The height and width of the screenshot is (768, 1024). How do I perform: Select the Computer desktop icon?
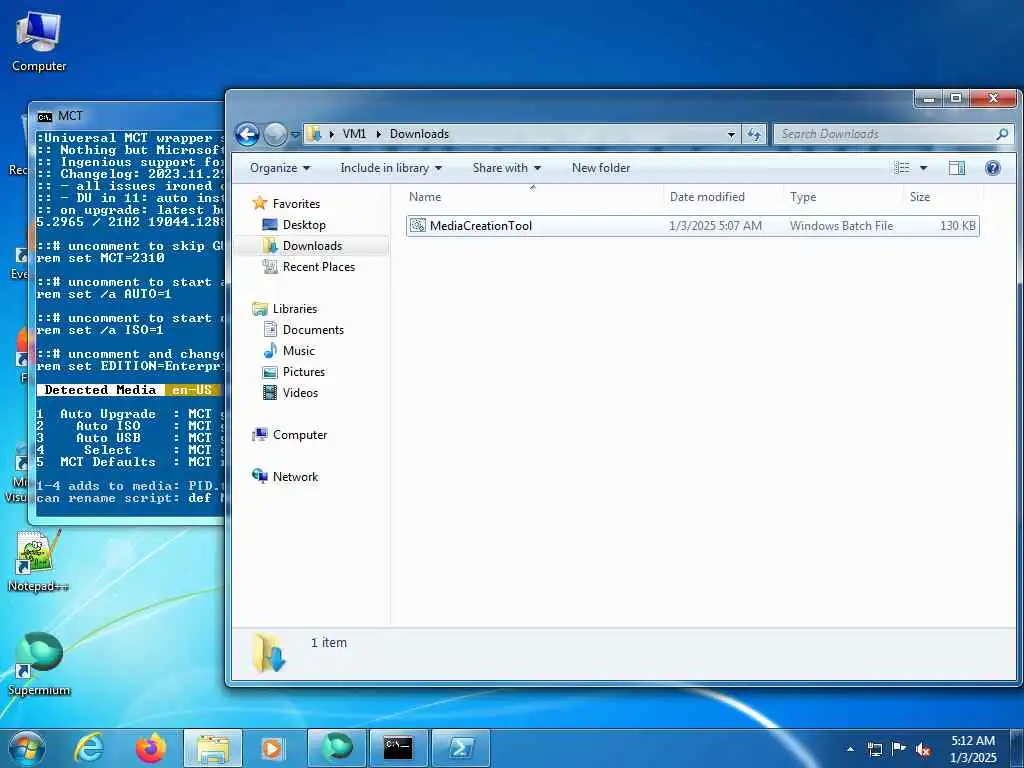(39, 42)
